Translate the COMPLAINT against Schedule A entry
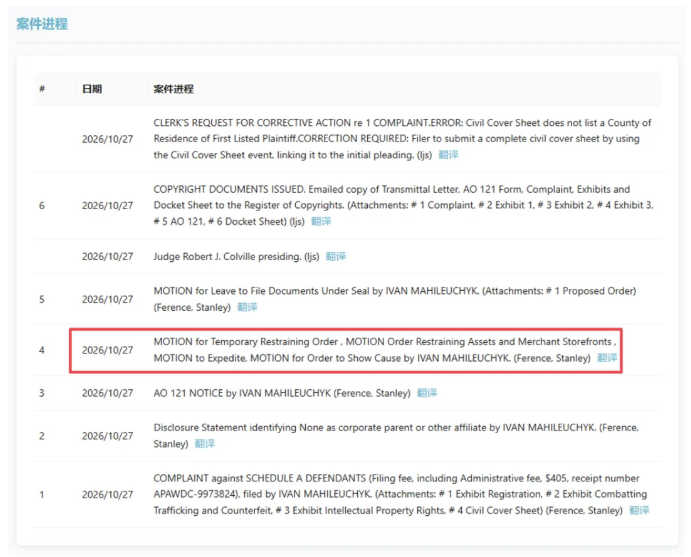 639,510
